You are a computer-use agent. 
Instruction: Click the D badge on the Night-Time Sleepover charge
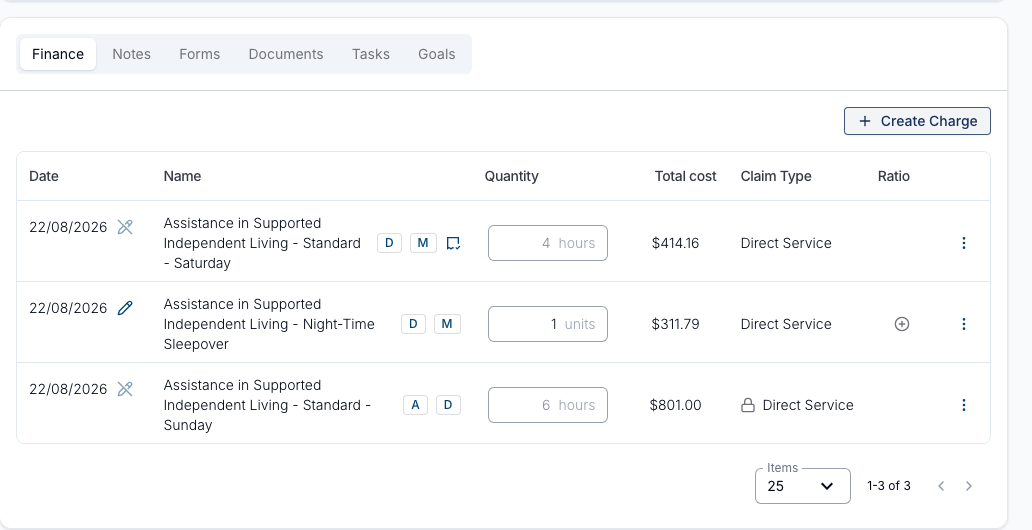click(x=413, y=324)
